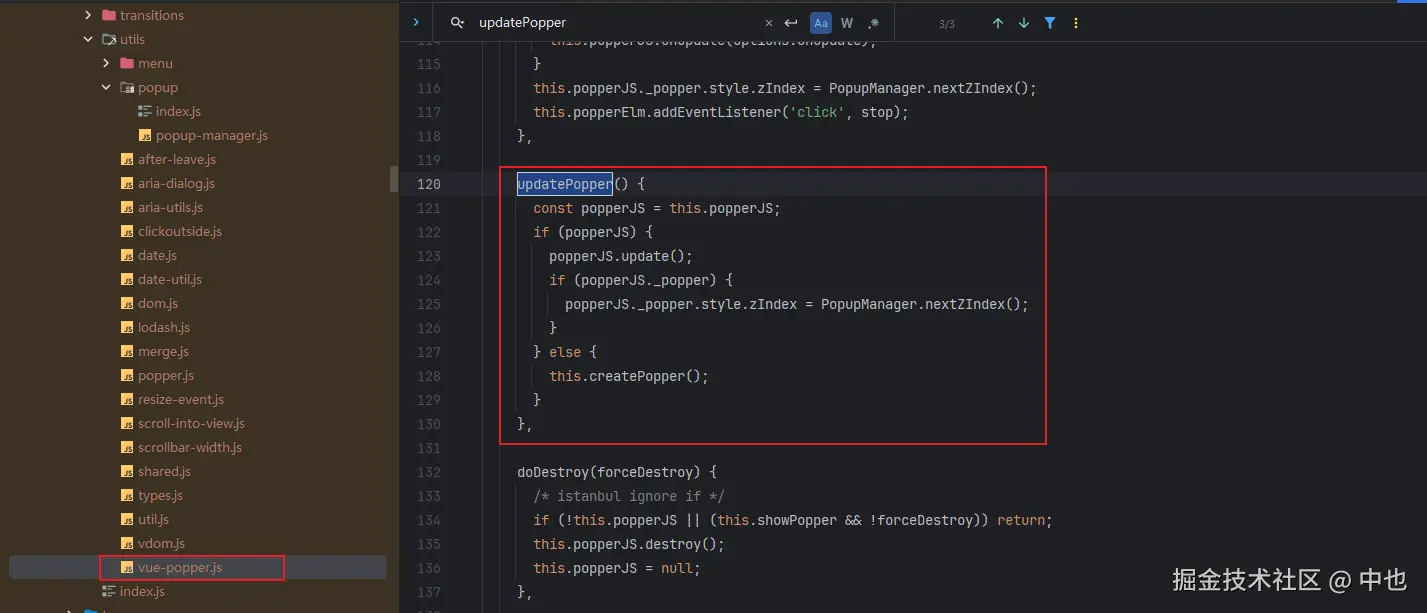Click this.createPopper() call on line 128
The height and width of the screenshot is (613, 1427).
[x=628, y=376]
